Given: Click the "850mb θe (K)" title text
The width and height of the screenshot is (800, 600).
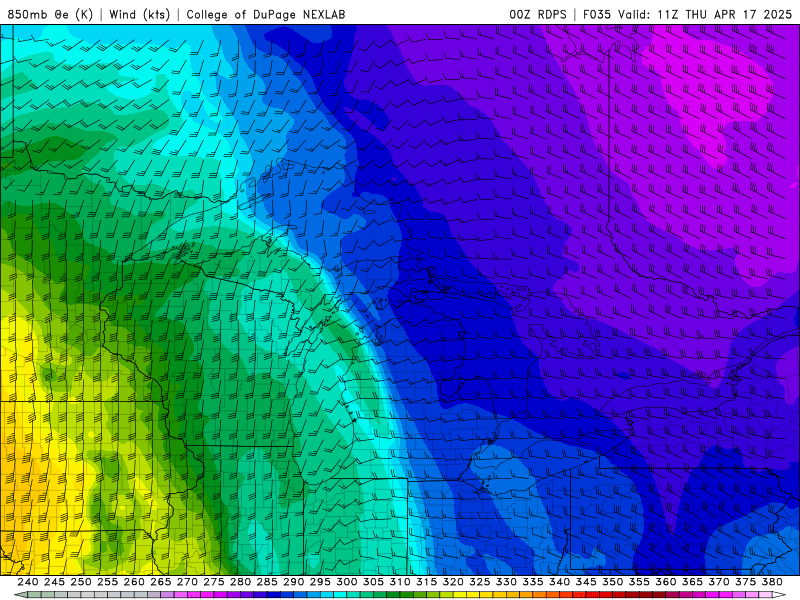Looking at the screenshot, I should (x=50, y=14).
